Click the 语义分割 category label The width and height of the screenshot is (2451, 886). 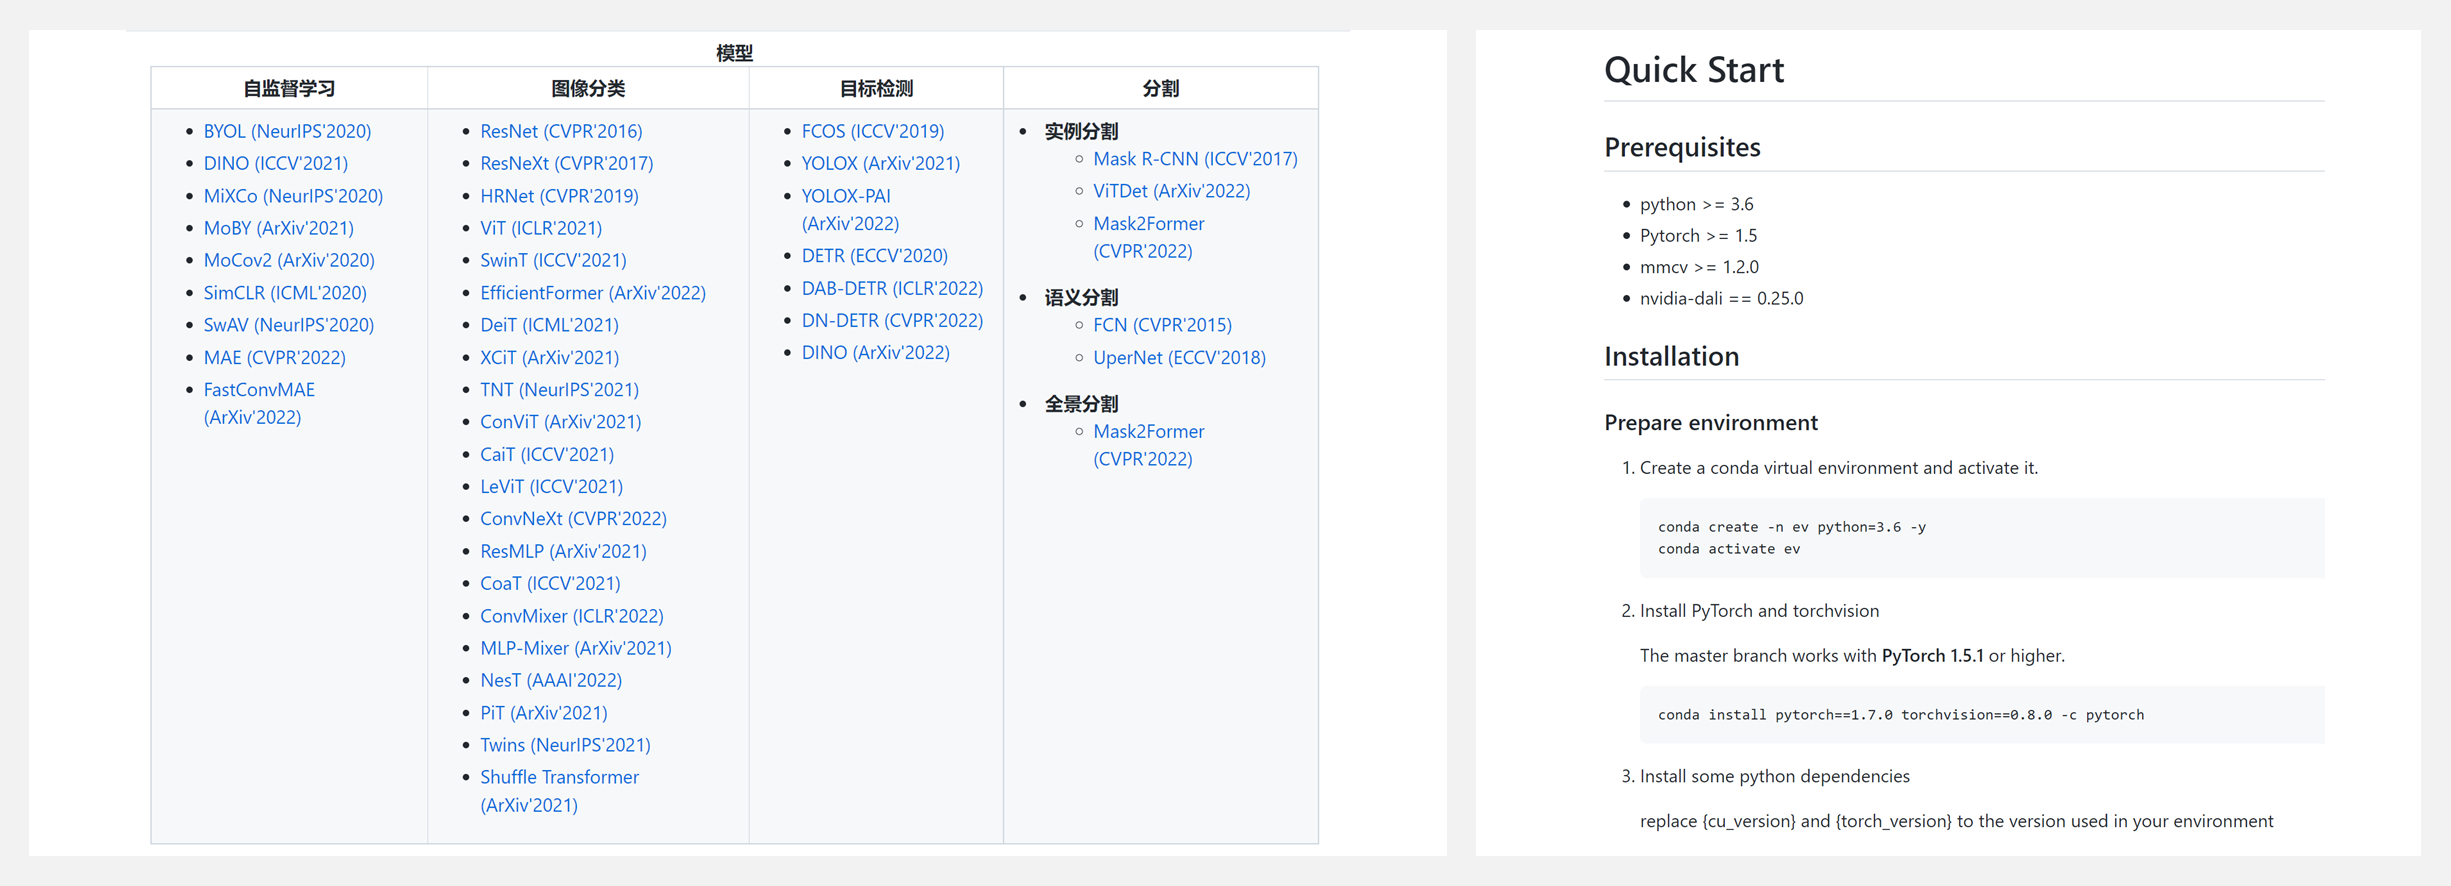pyautogui.click(x=1081, y=297)
